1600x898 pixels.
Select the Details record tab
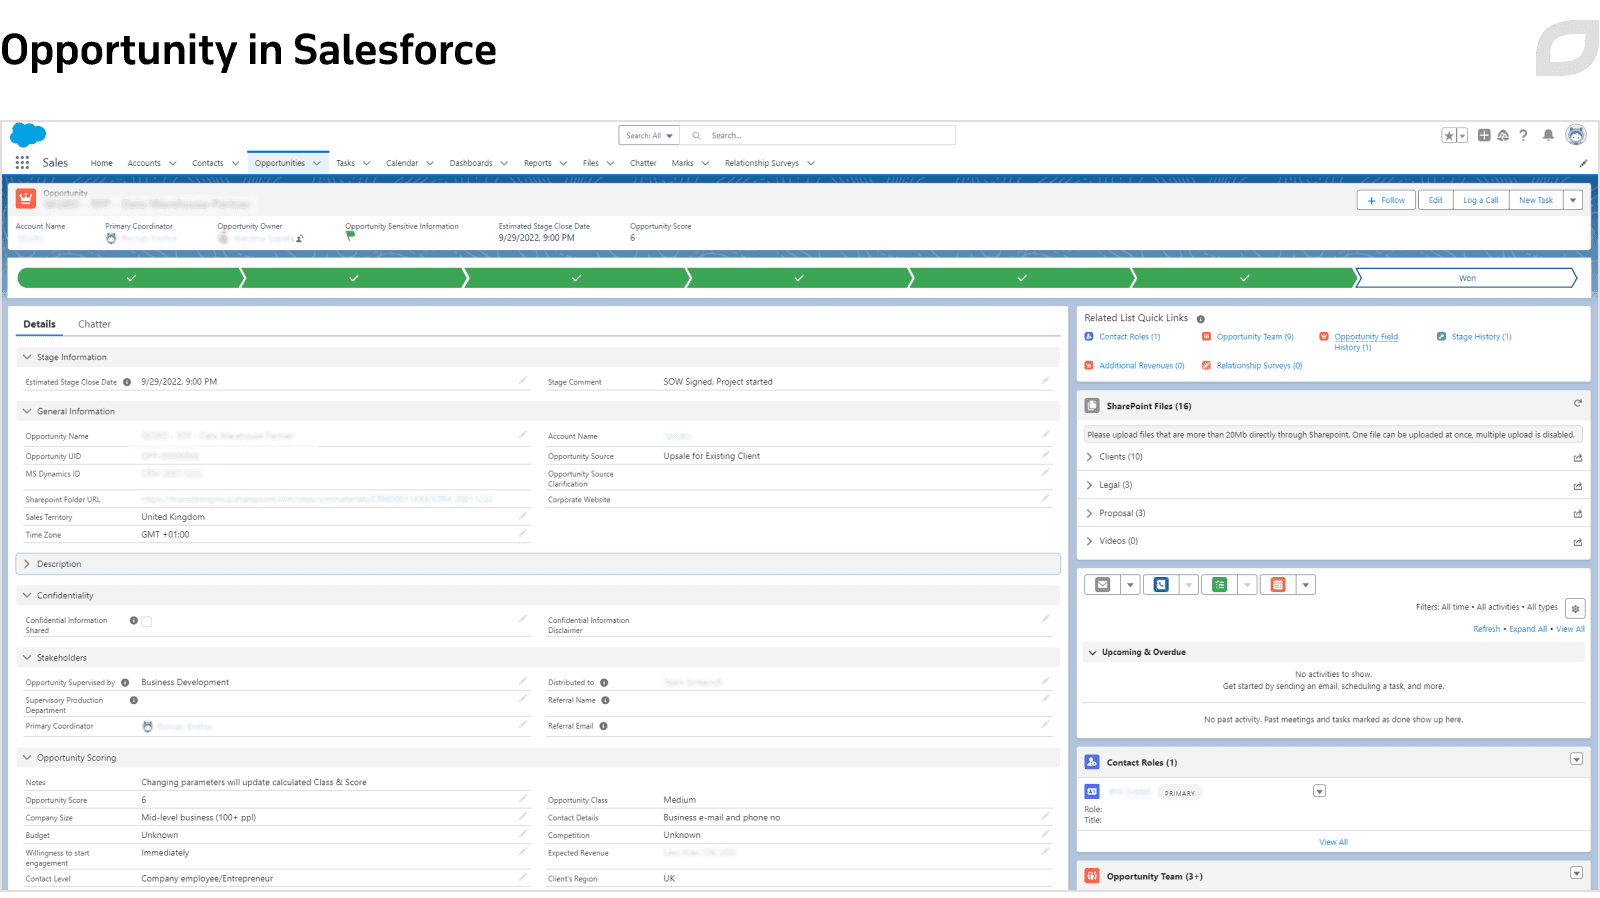coord(40,324)
